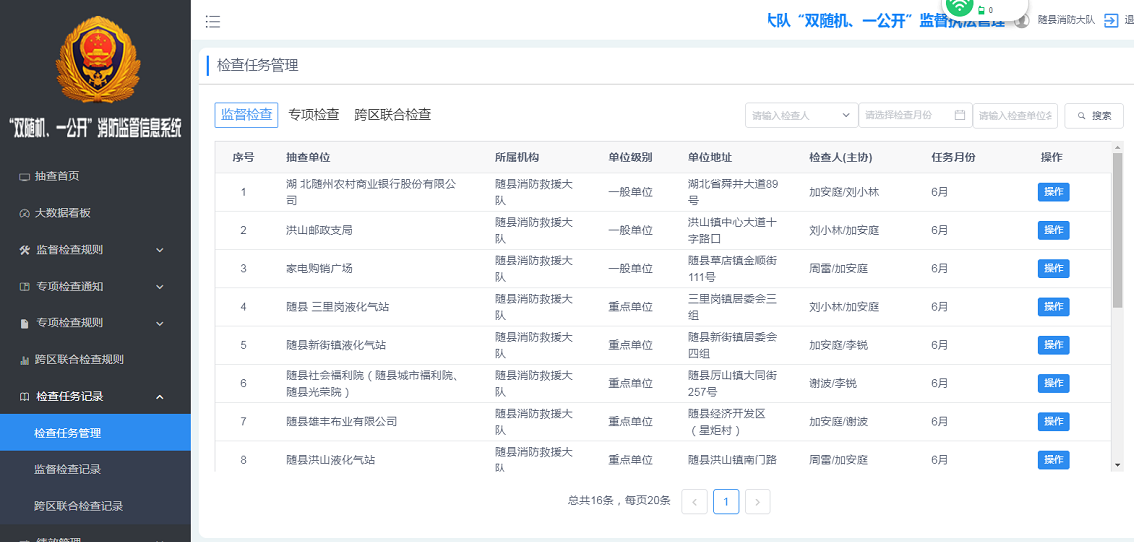Click tools icon beside 监督检查规则

[24, 250]
